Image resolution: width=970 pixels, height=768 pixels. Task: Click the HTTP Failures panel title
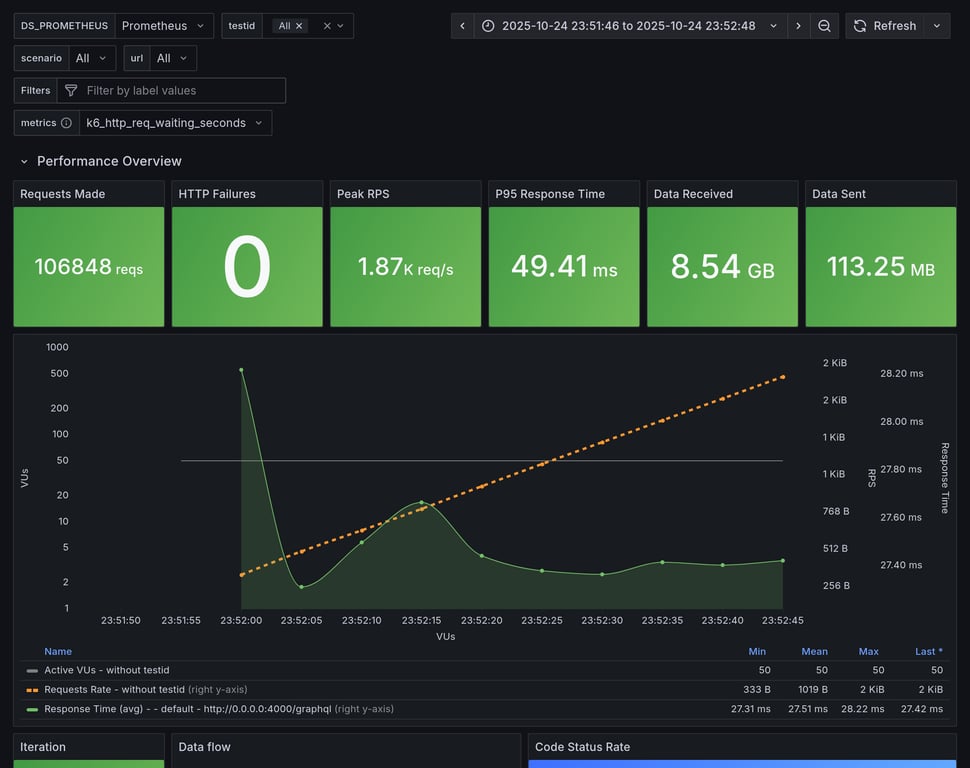click(217, 194)
